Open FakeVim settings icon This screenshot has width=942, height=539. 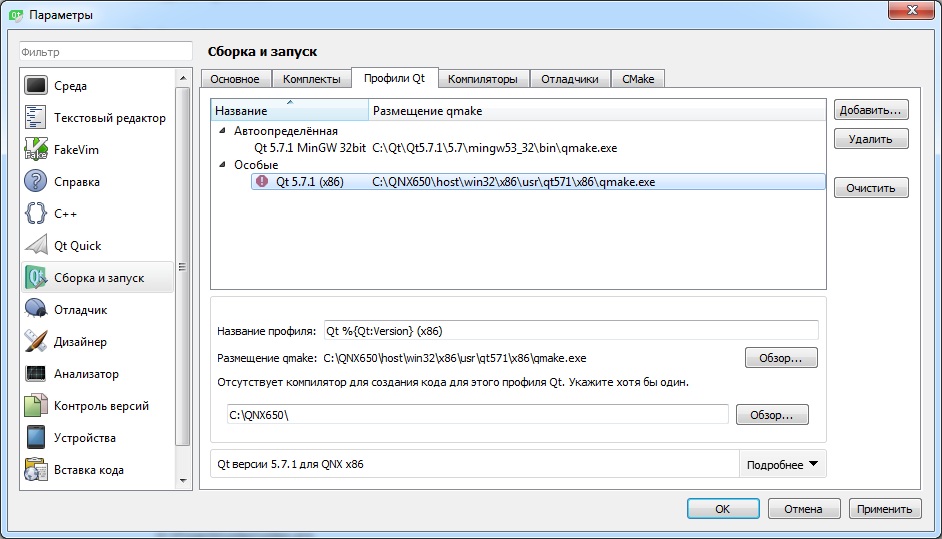pos(35,149)
